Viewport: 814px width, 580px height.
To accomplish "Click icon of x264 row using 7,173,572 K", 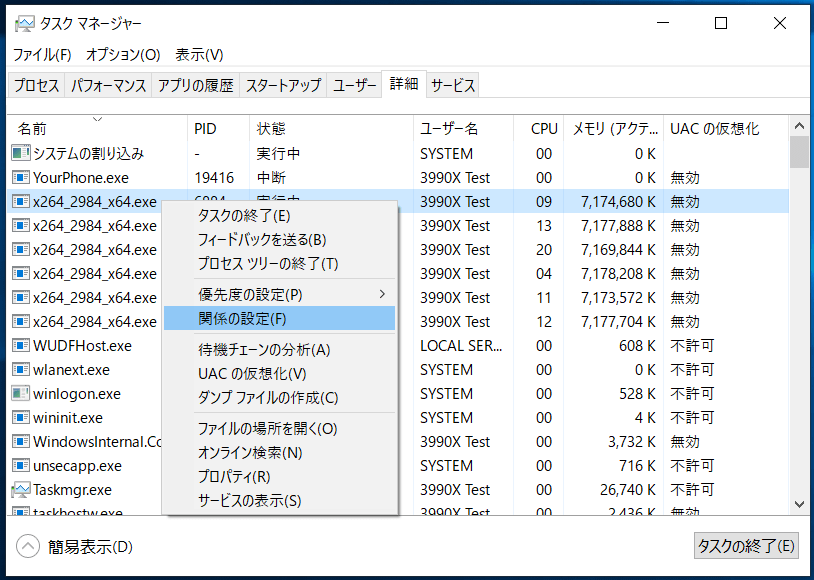I will (x=20, y=298).
